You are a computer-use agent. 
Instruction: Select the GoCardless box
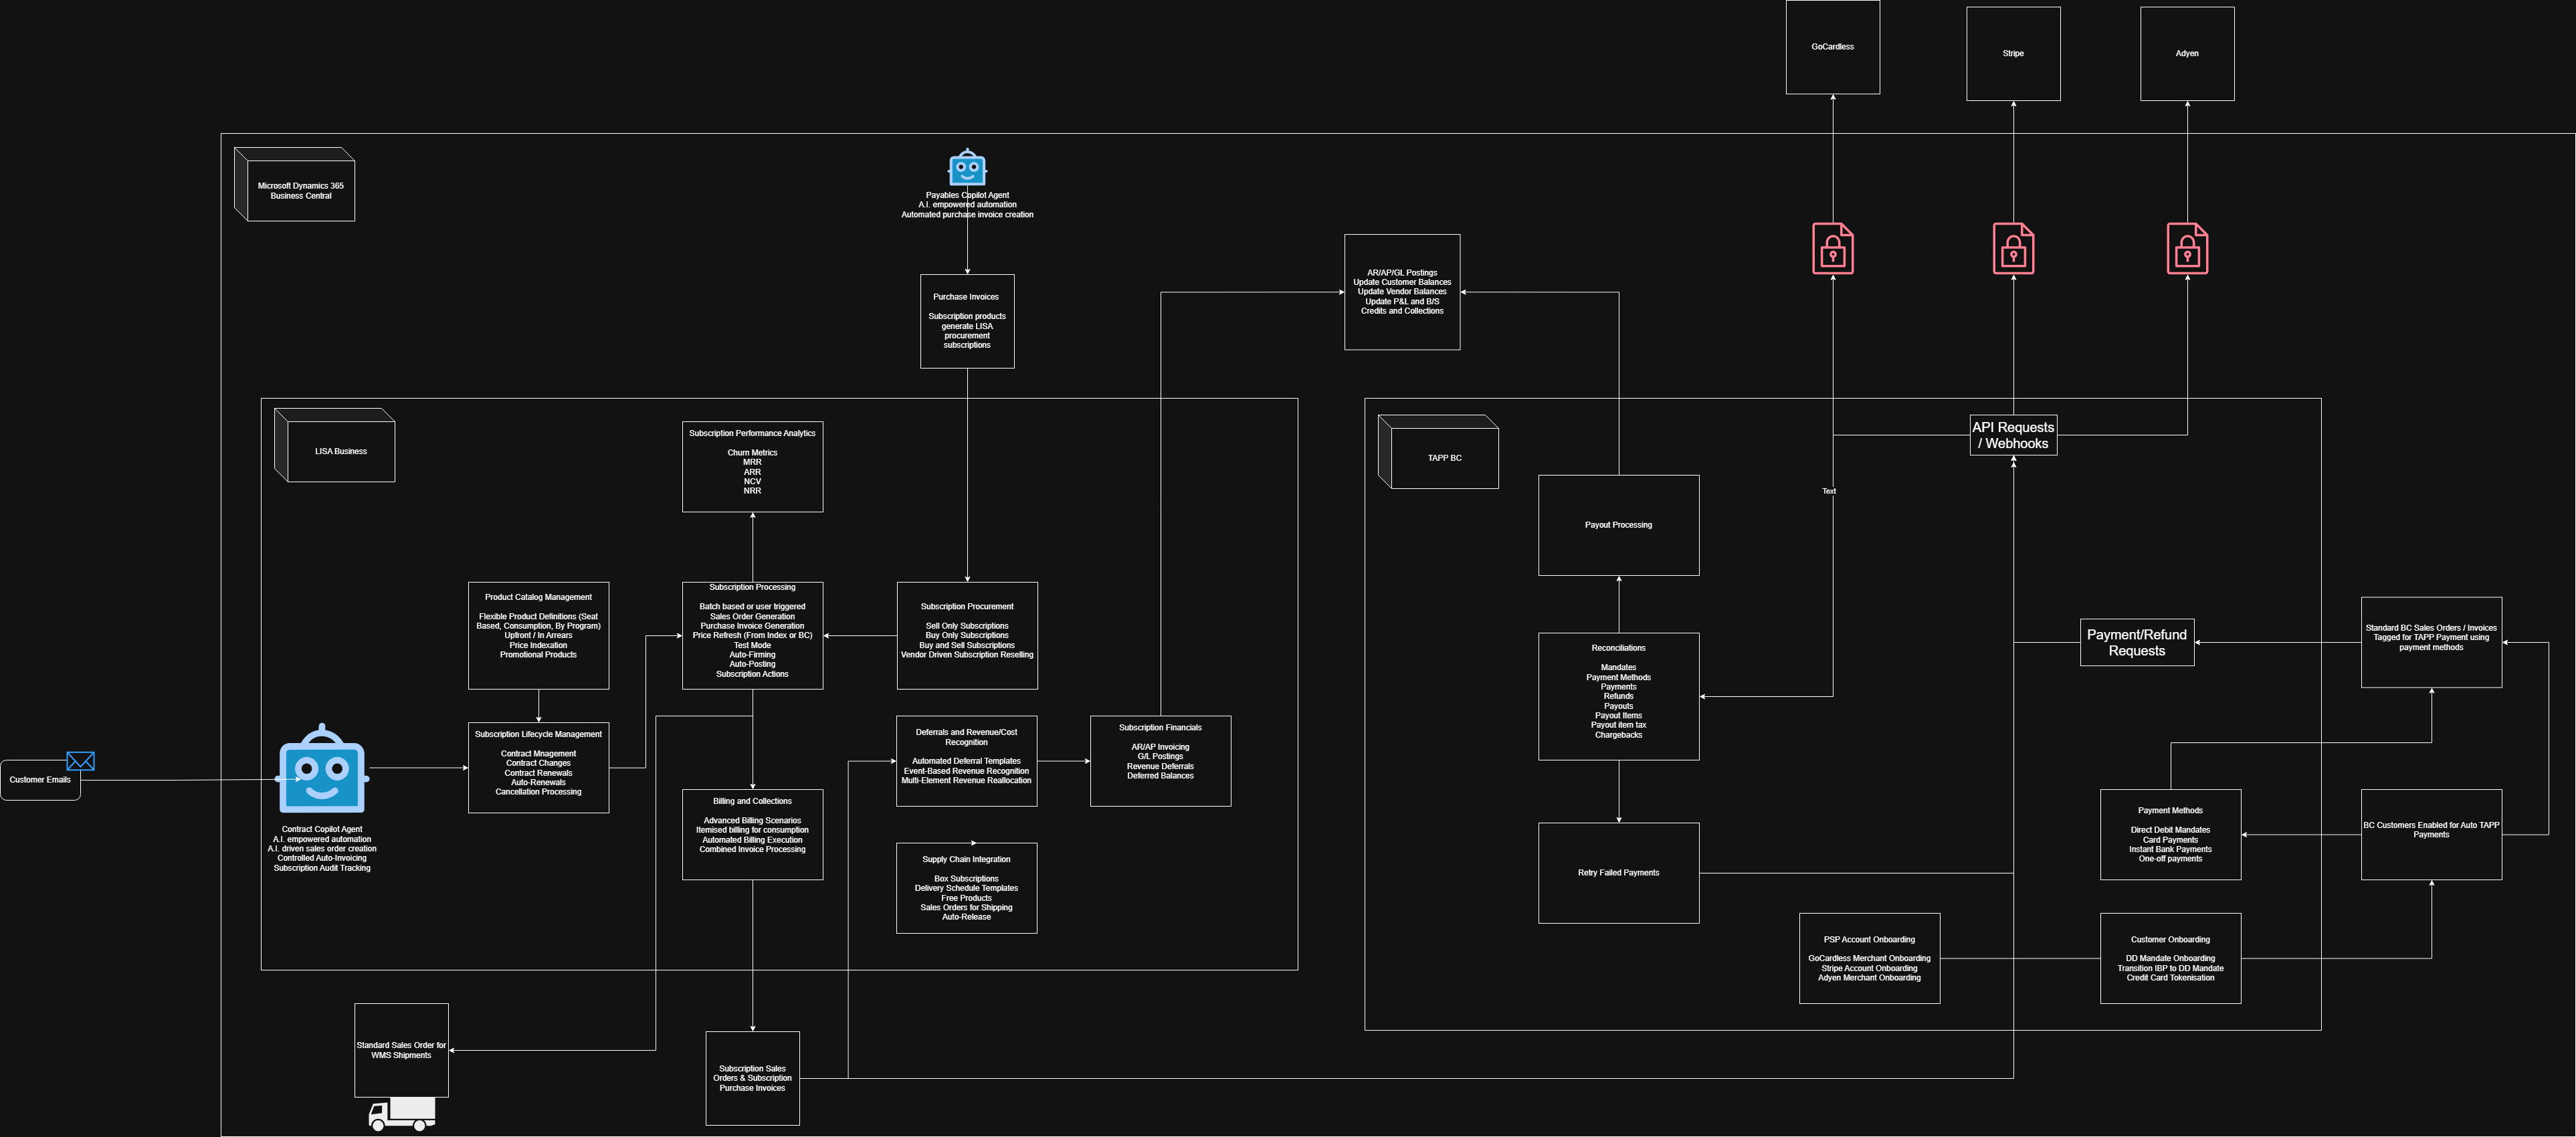coord(1832,47)
